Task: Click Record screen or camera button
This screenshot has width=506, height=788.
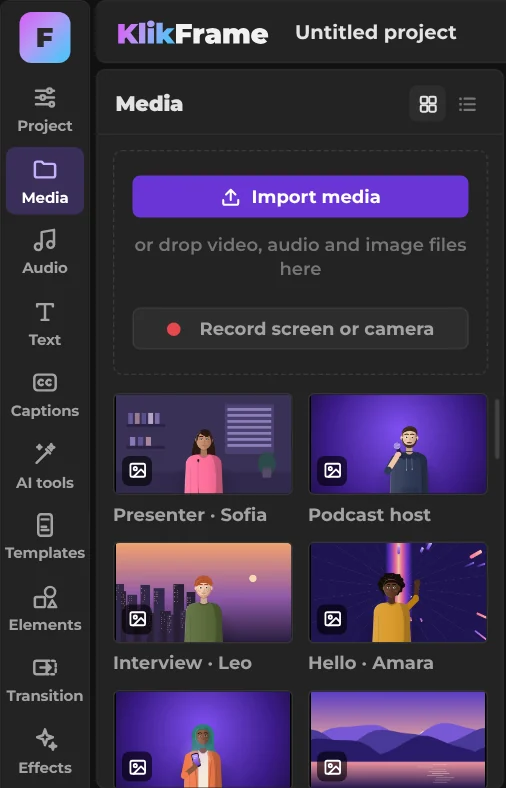Action: point(300,329)
